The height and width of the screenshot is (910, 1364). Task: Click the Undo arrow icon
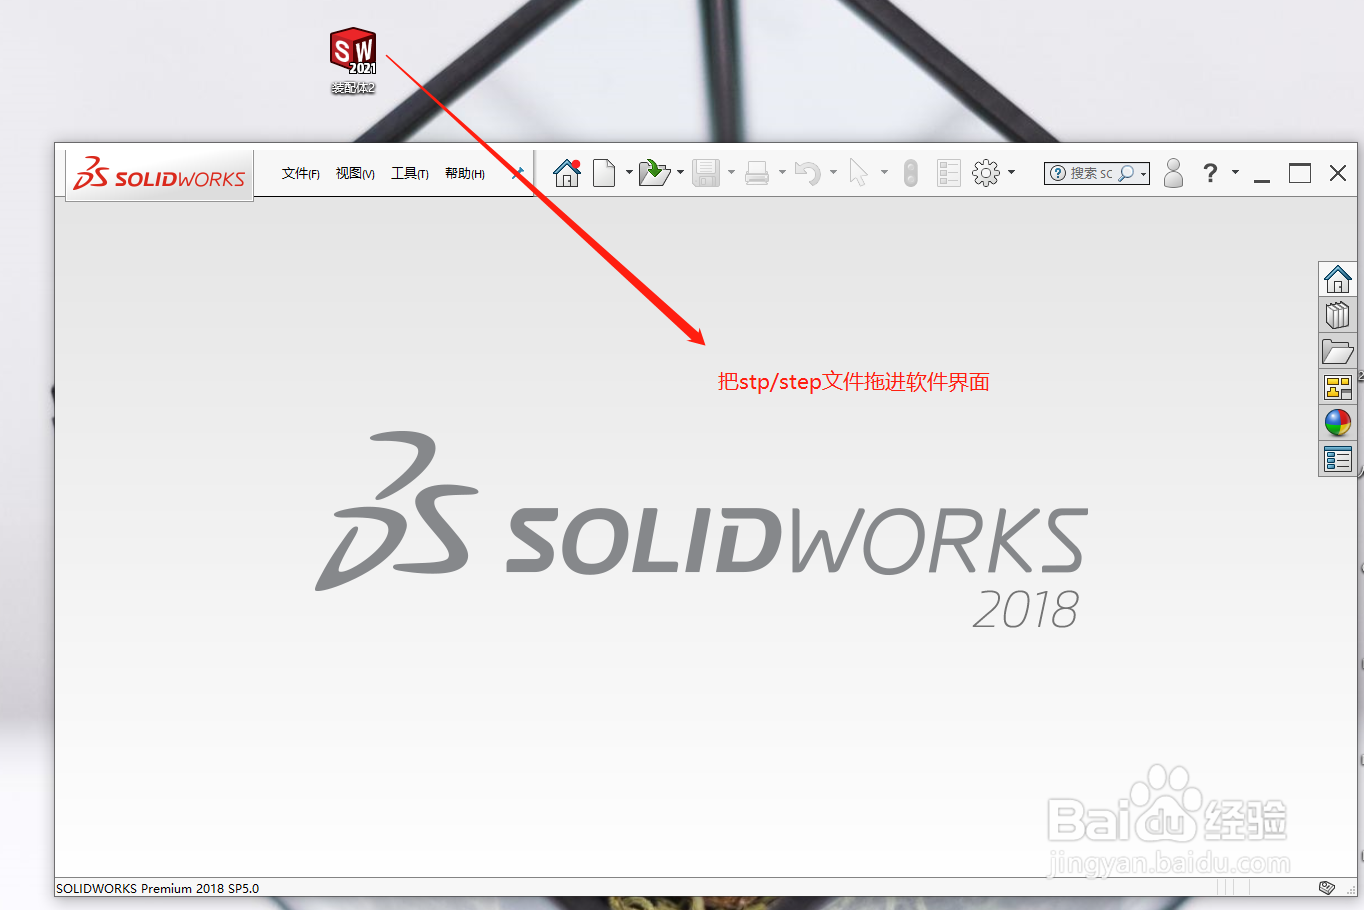807,173
